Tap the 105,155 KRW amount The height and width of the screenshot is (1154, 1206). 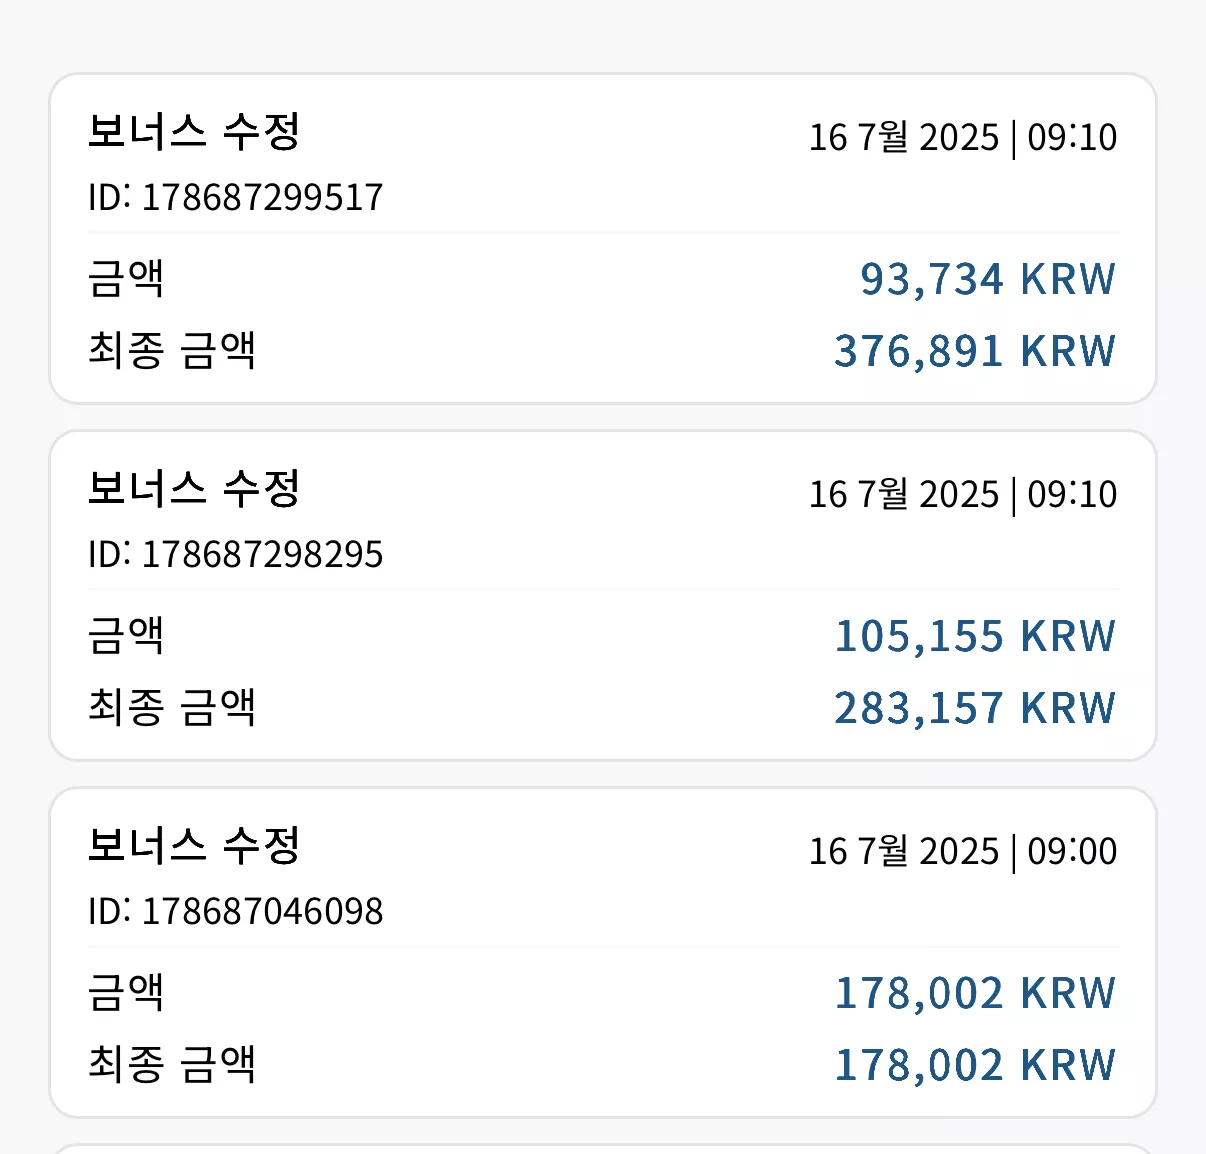(x=975, y=636)
